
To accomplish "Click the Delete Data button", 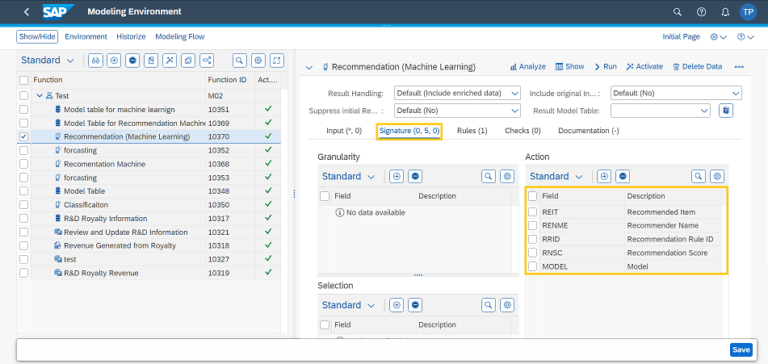I will coord(697,67).
